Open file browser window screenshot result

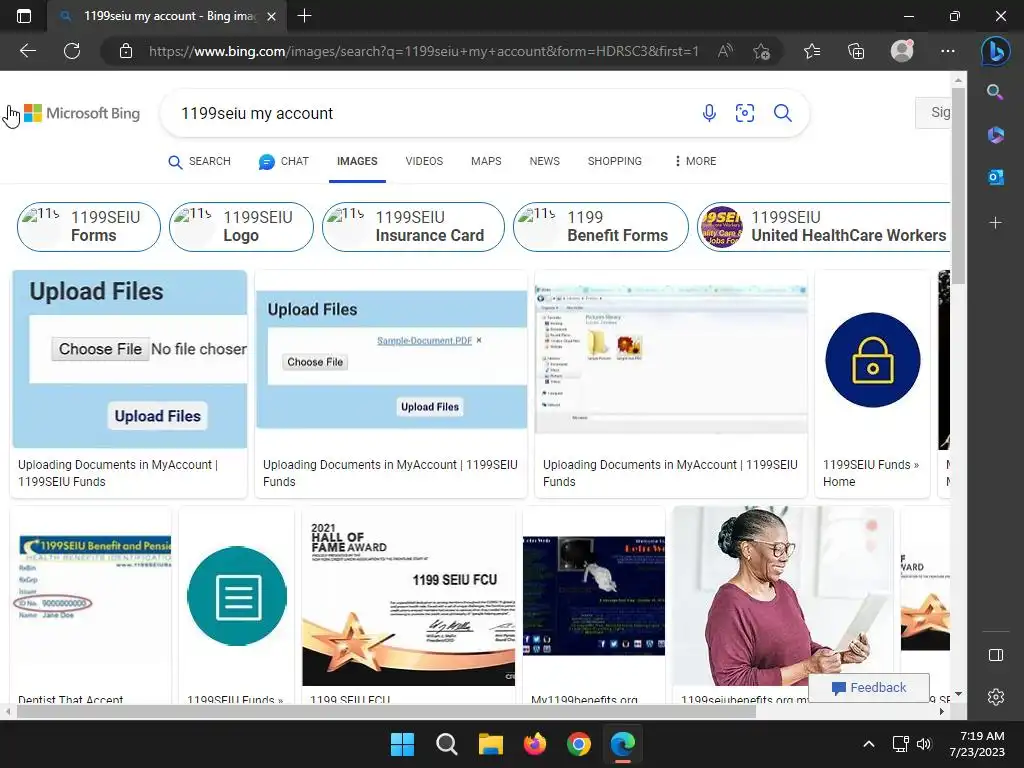[671, 359]
